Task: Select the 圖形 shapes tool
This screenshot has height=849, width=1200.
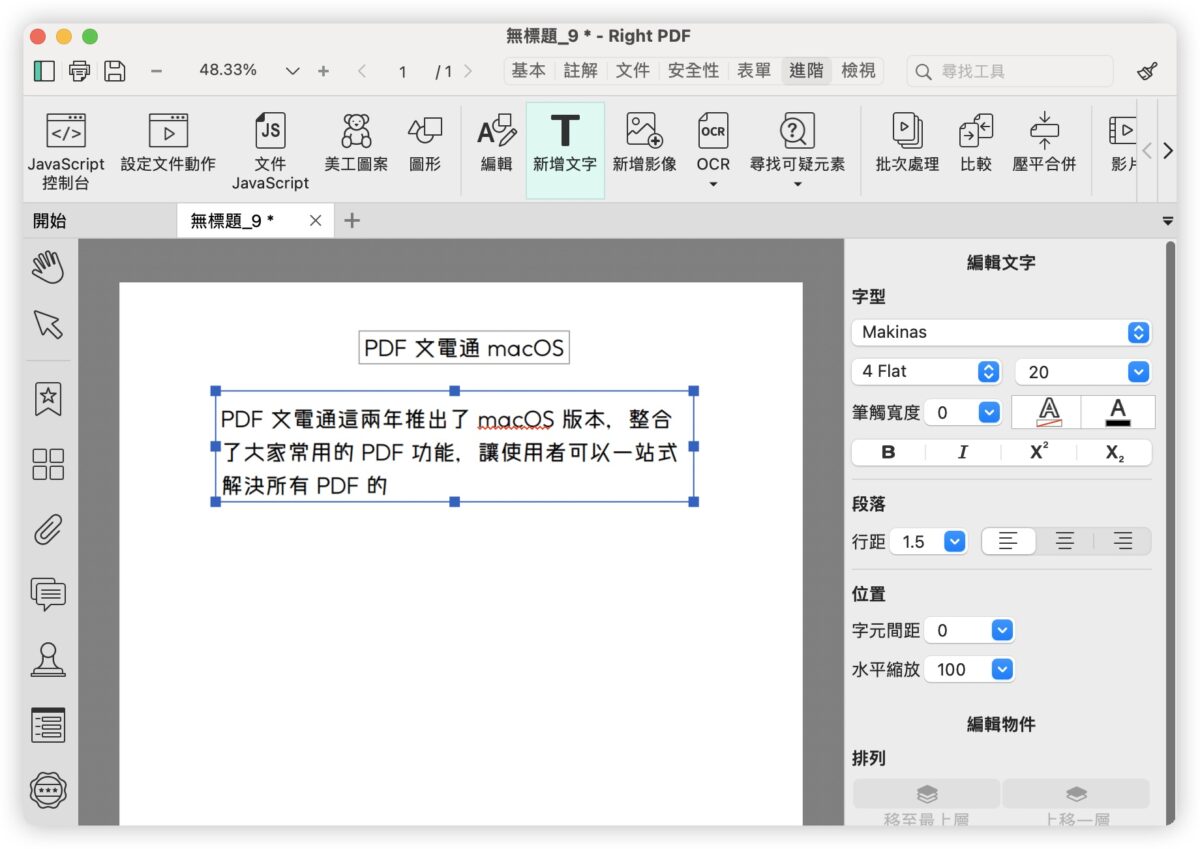Action: click(x=425, y=142)
